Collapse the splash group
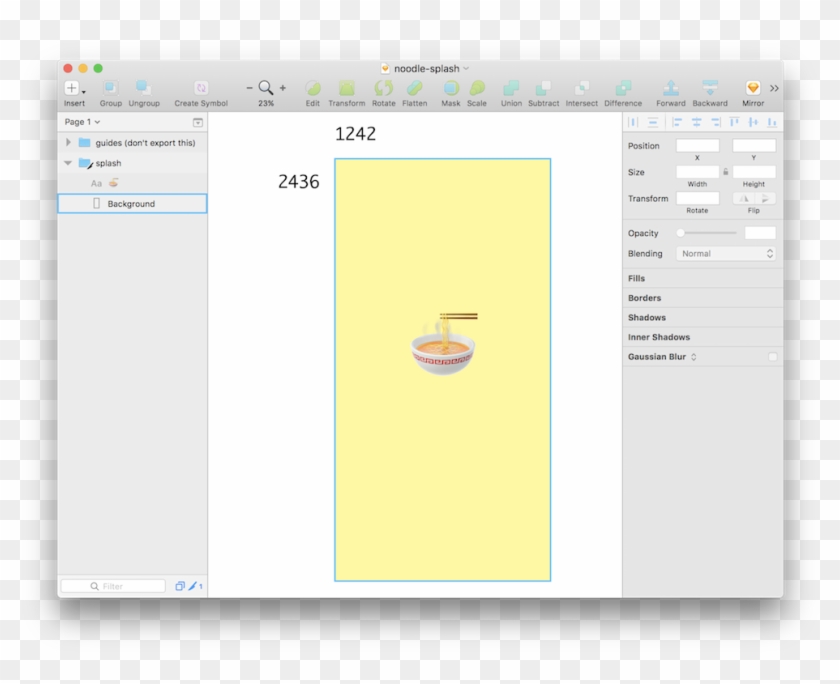The height and width of the screenshot is (684, 840). click(68, 163)
